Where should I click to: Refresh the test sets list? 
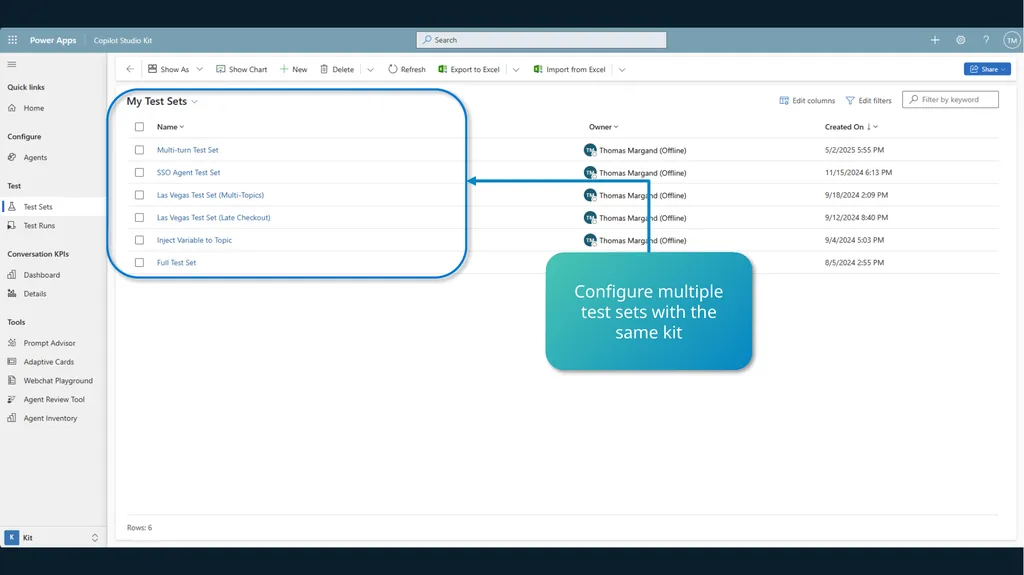(x=406, y=69)
